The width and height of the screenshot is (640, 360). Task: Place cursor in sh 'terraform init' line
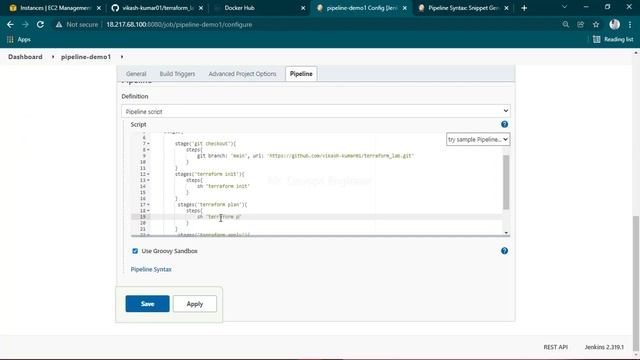(223, 186)
